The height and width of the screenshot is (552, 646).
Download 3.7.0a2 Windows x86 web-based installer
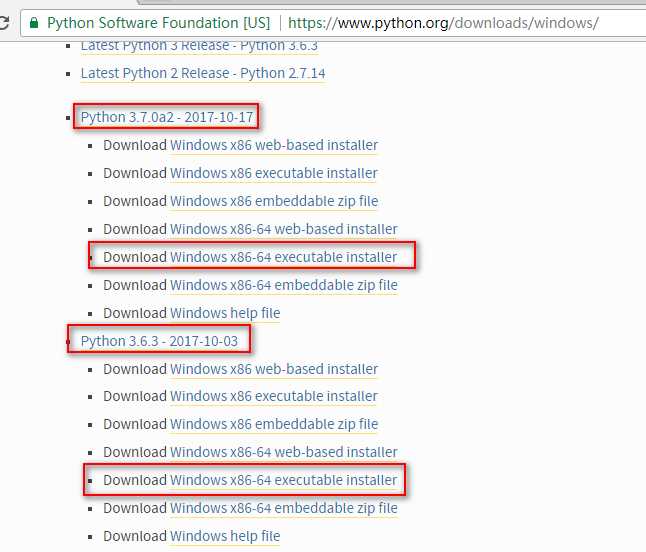pos(274,145)
